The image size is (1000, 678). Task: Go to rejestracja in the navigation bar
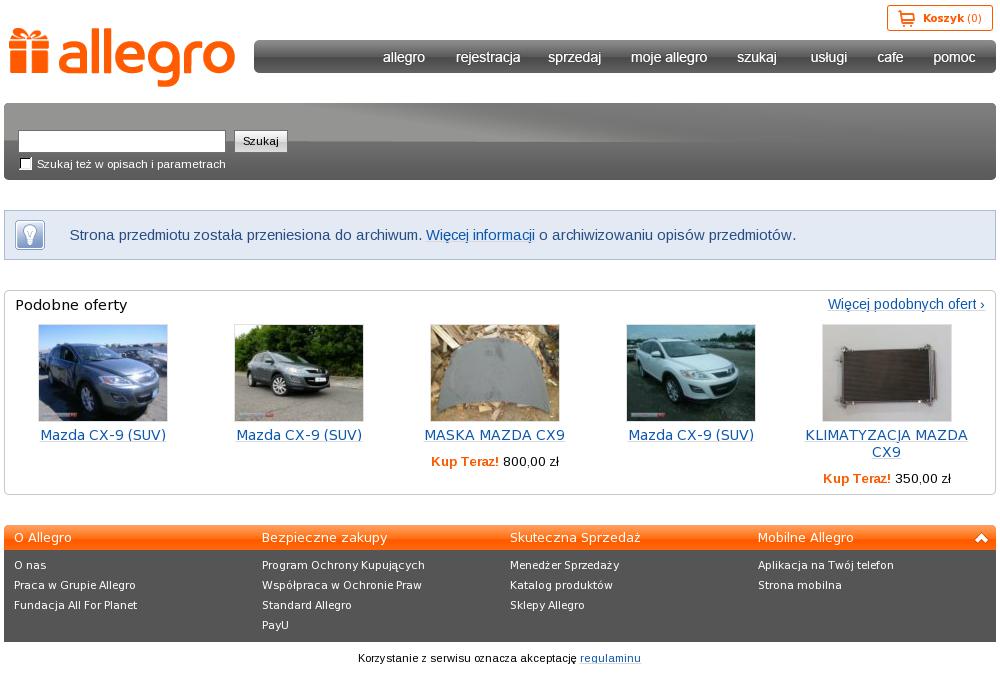[x=488, y=57]
